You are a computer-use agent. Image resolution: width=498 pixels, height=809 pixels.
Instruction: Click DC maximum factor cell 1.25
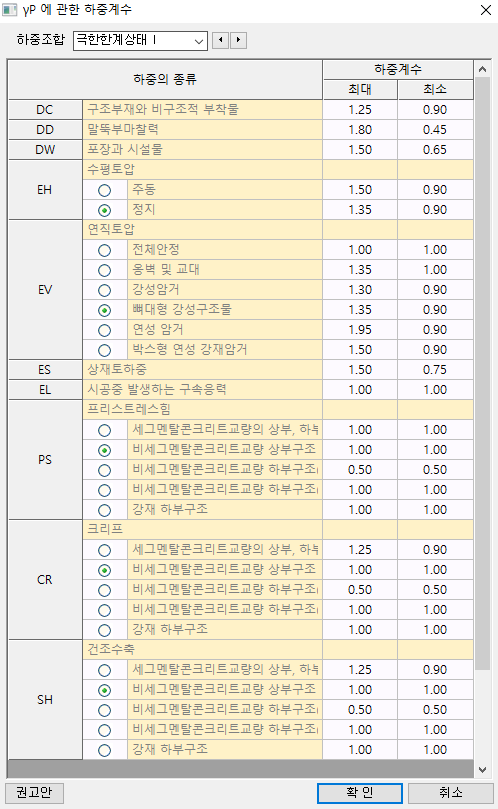click(360, 109)
